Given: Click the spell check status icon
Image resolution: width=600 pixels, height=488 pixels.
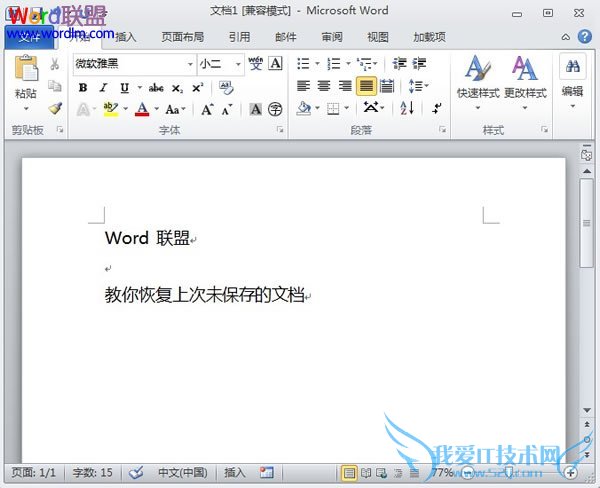Looking at the screenshot, I should point(136,473).
